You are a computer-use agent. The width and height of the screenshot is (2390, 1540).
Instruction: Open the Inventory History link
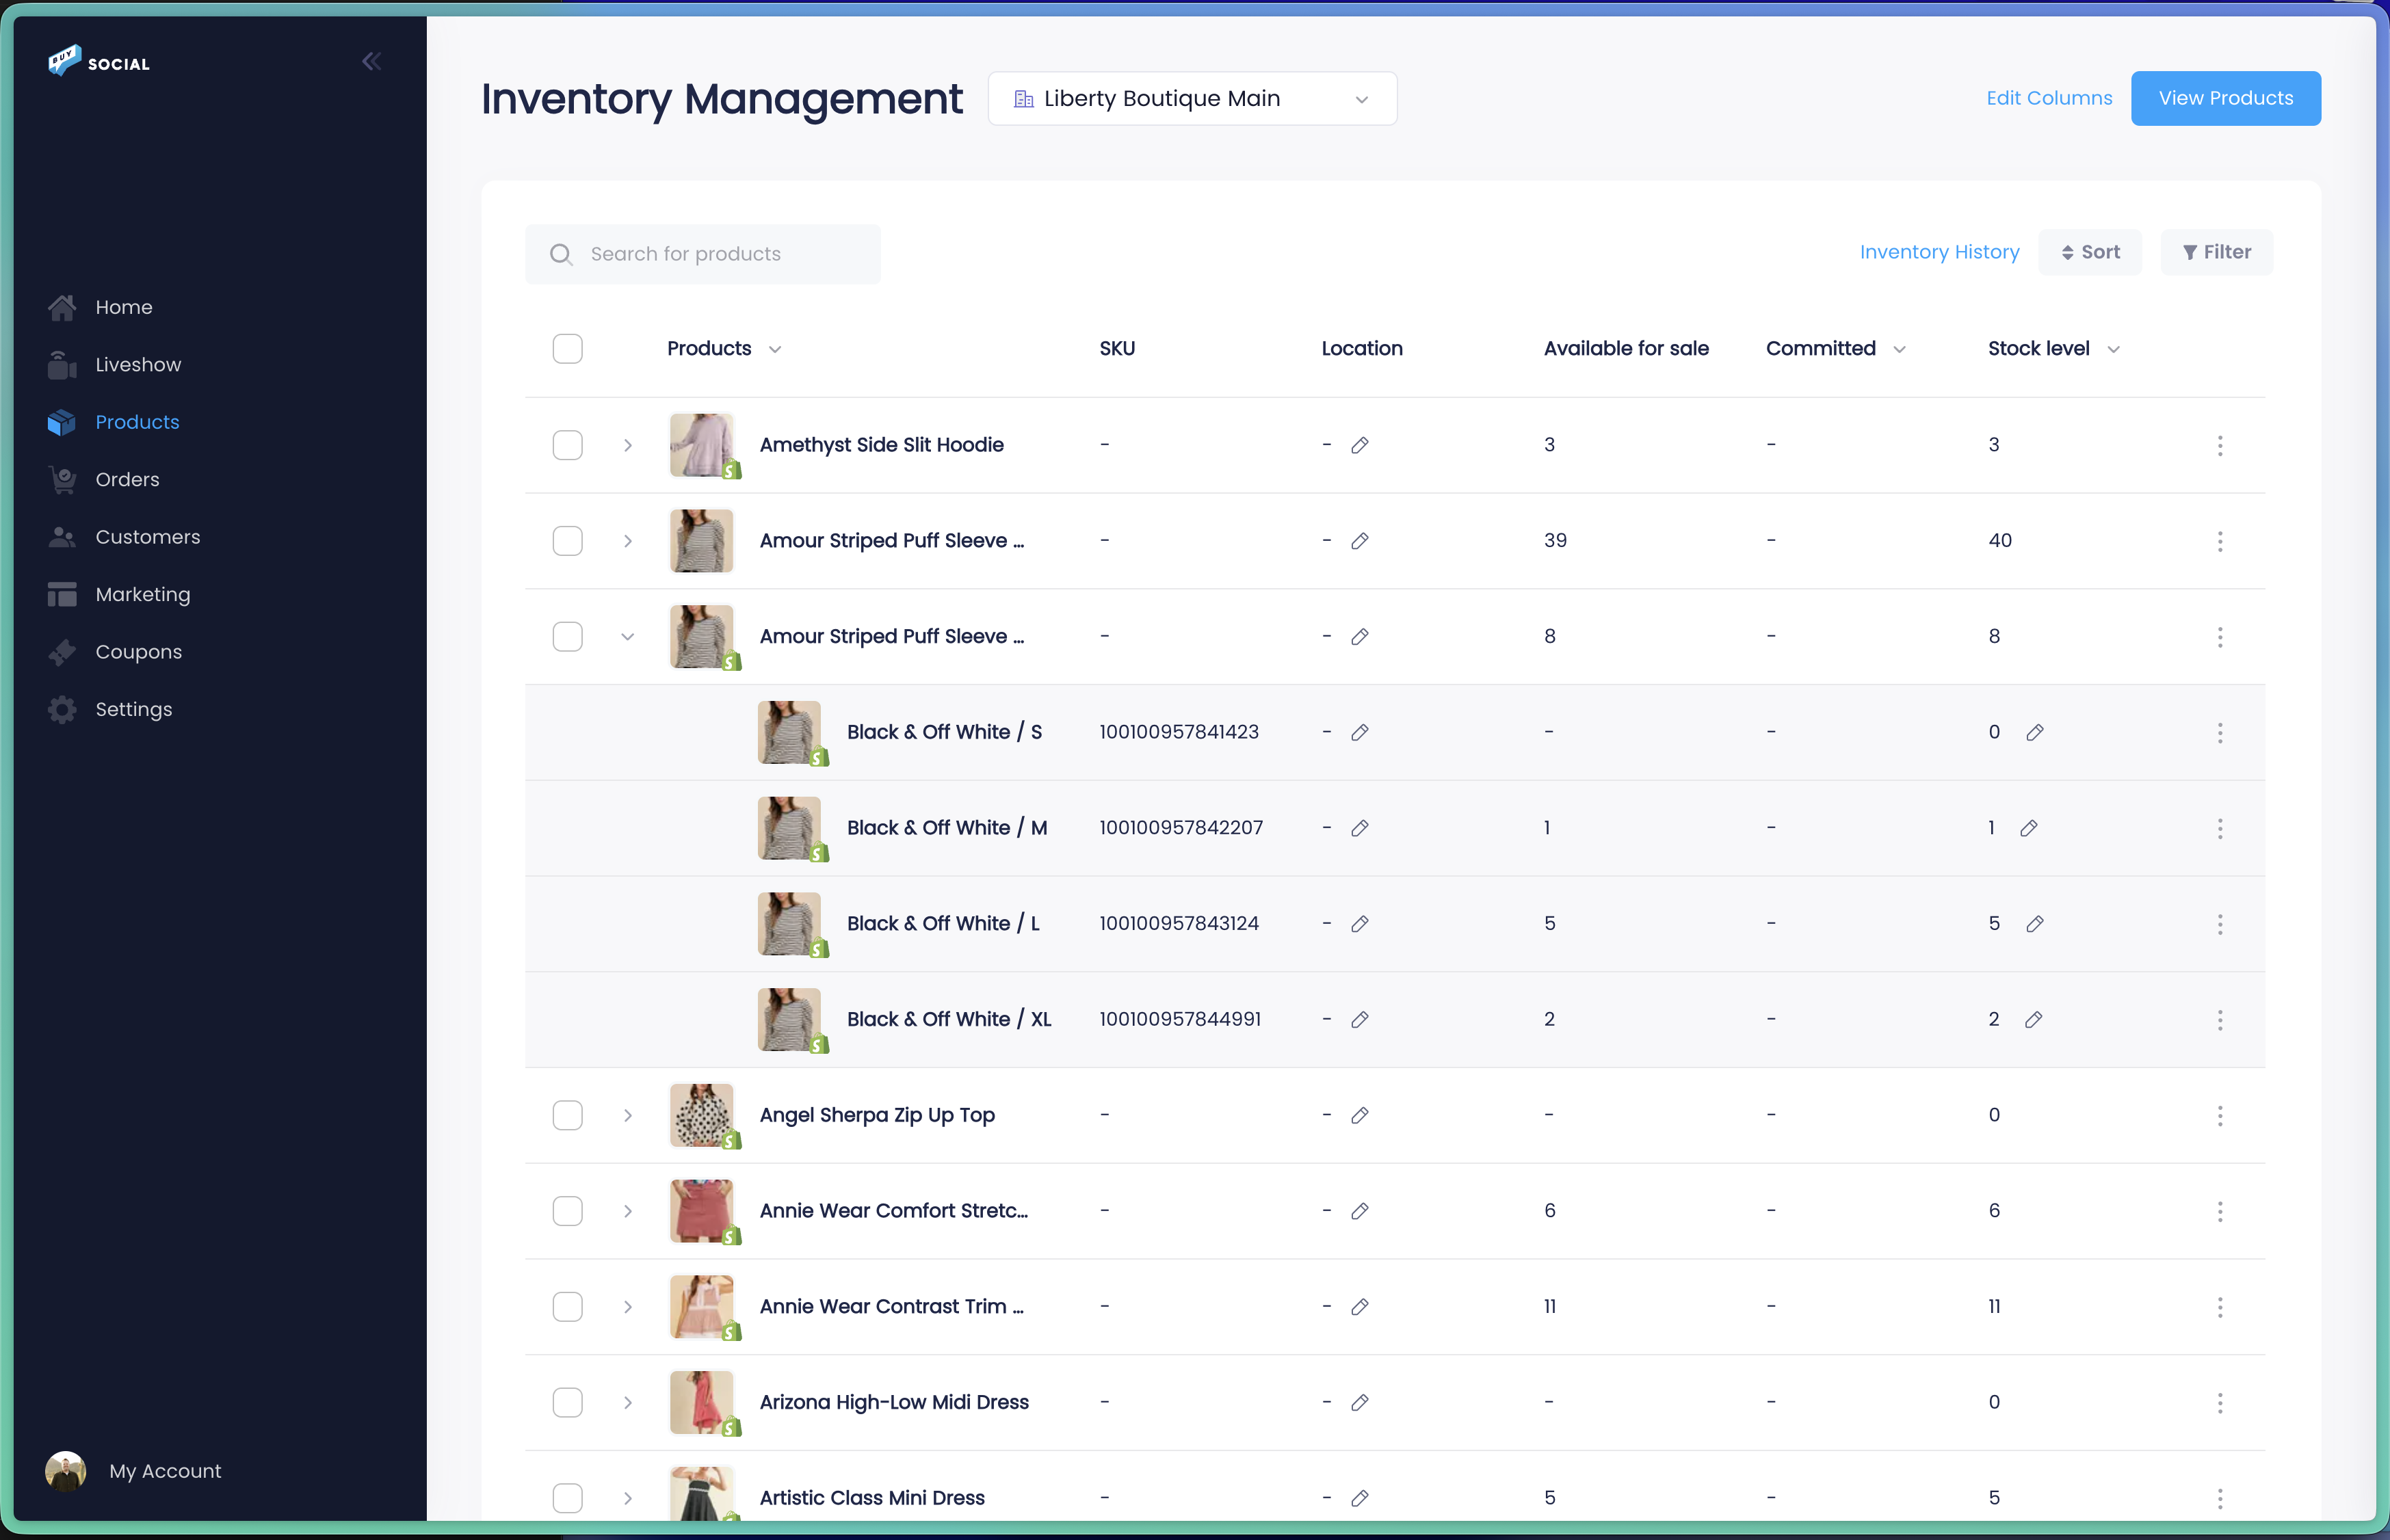tap(1938, 252)
